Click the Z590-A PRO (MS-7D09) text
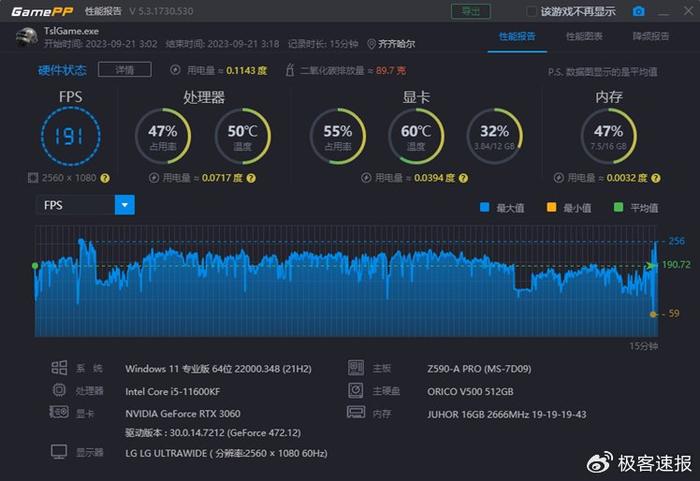This screenshot has width=700, height=481. [479, 369]
